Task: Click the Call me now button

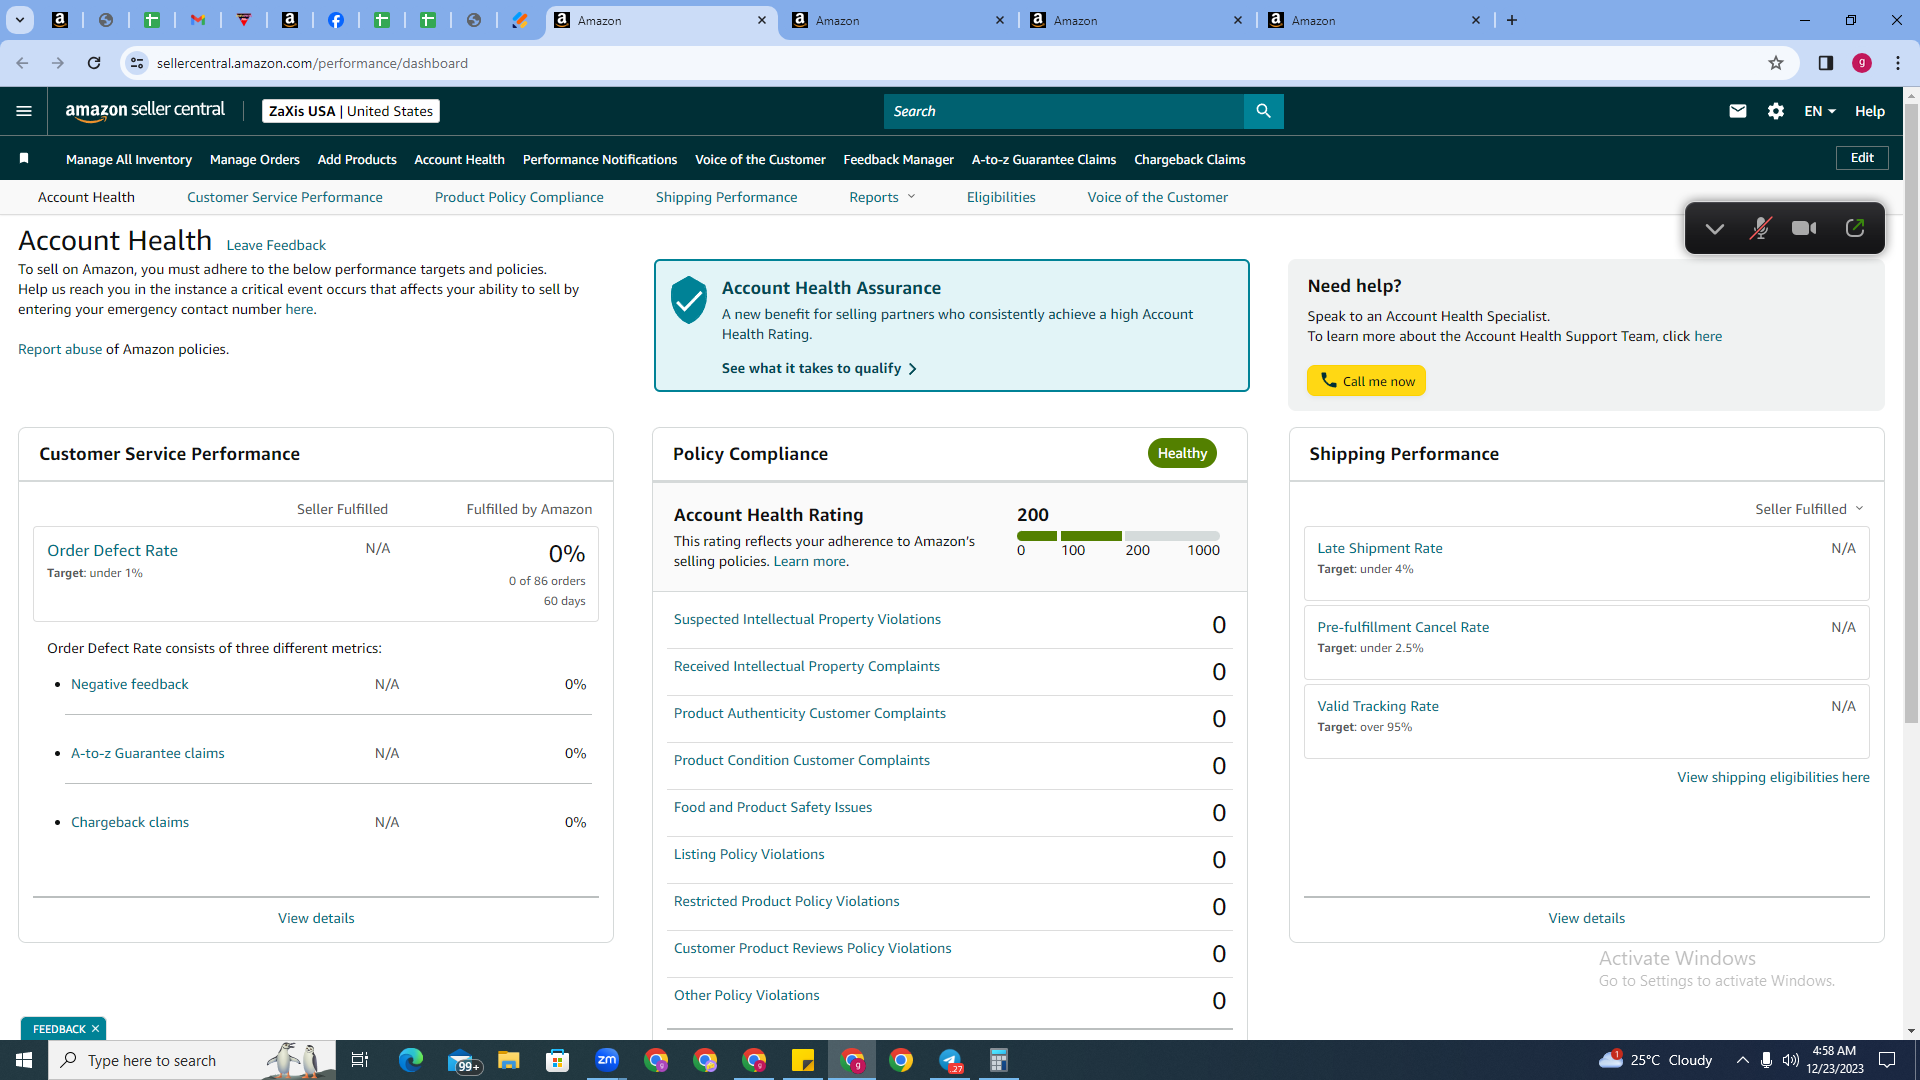Action: coord(1366,381)
